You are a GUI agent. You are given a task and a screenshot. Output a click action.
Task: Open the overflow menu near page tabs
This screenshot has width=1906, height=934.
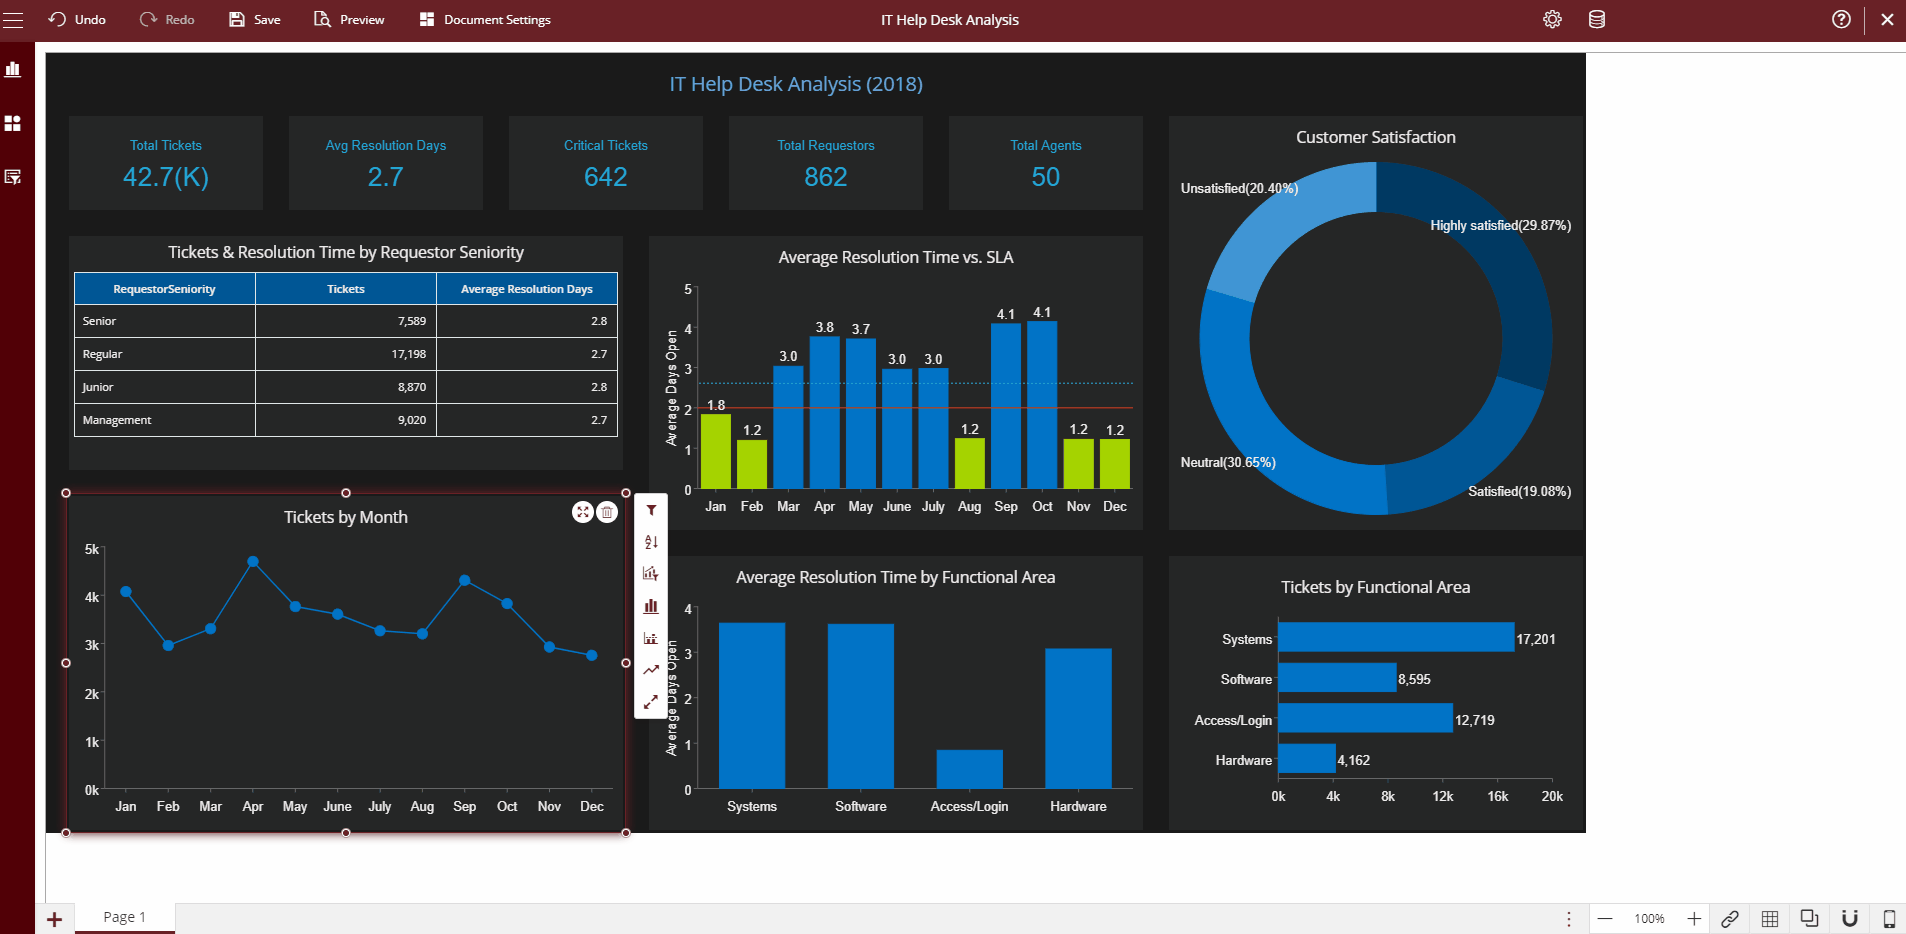pos(1569,918)
